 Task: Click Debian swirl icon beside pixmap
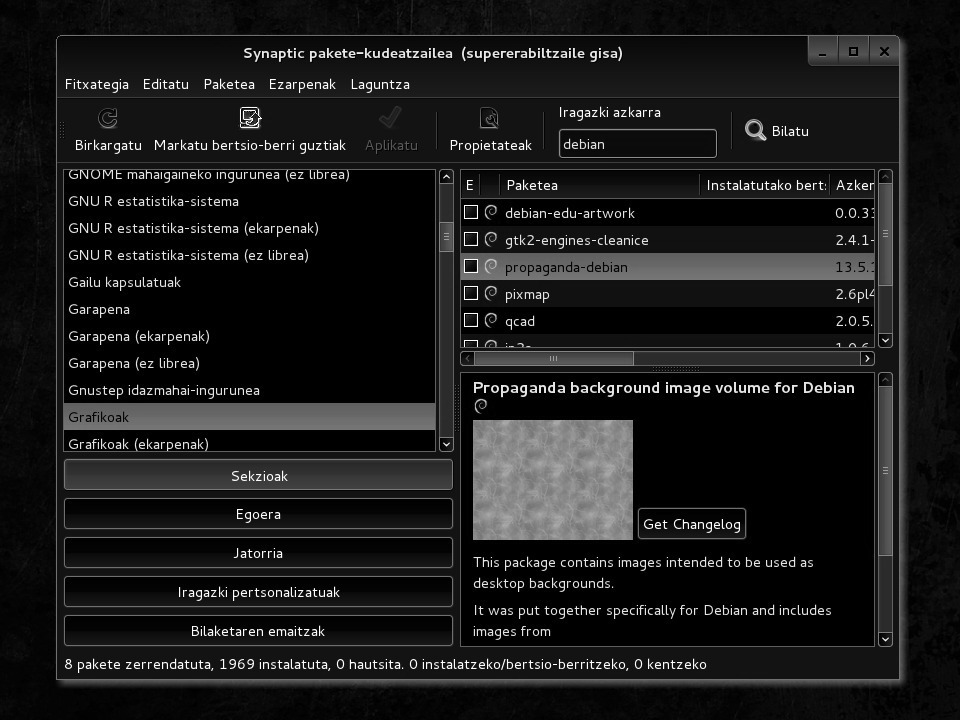click(490, 293)
